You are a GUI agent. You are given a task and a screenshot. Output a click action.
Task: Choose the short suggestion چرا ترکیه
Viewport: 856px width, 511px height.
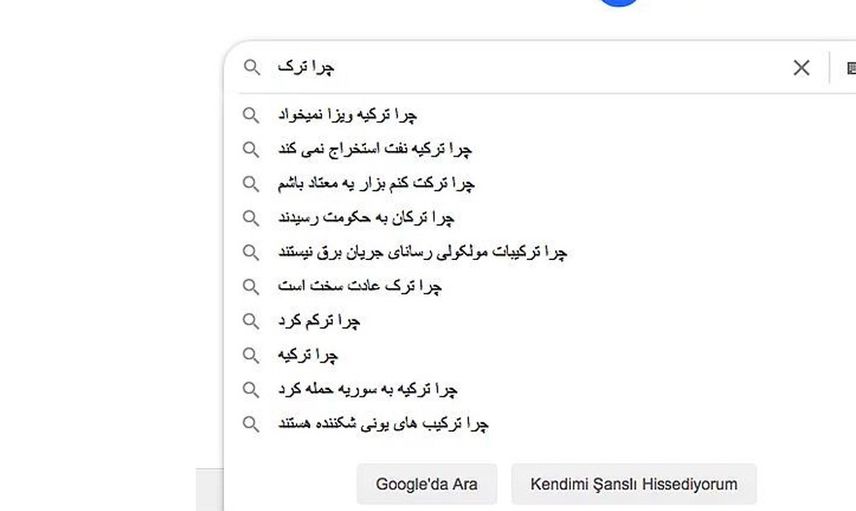pos(308,355)
